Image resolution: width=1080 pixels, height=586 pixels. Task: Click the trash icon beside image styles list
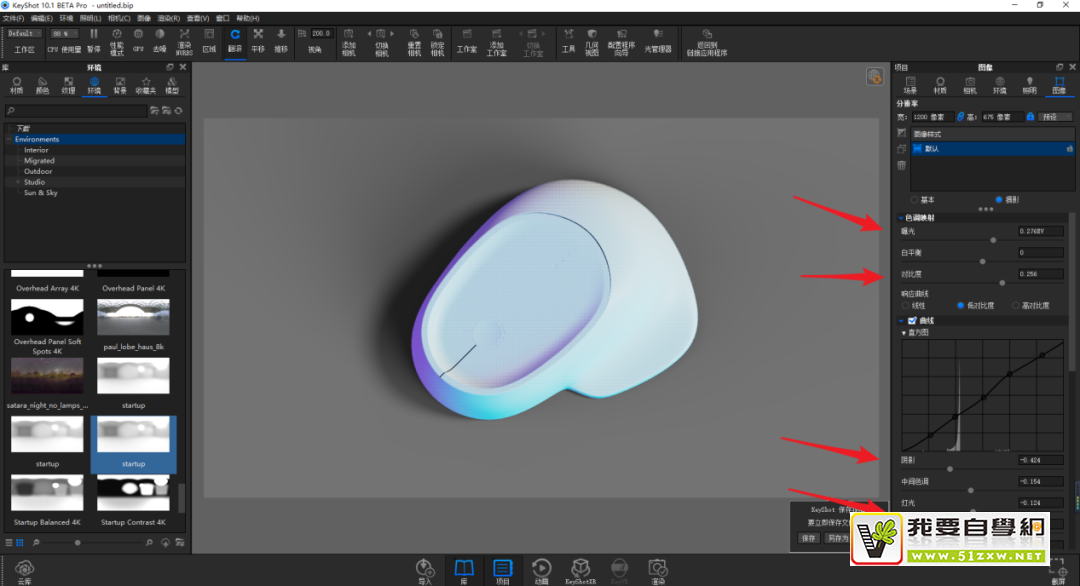click(x=901, y=165)
